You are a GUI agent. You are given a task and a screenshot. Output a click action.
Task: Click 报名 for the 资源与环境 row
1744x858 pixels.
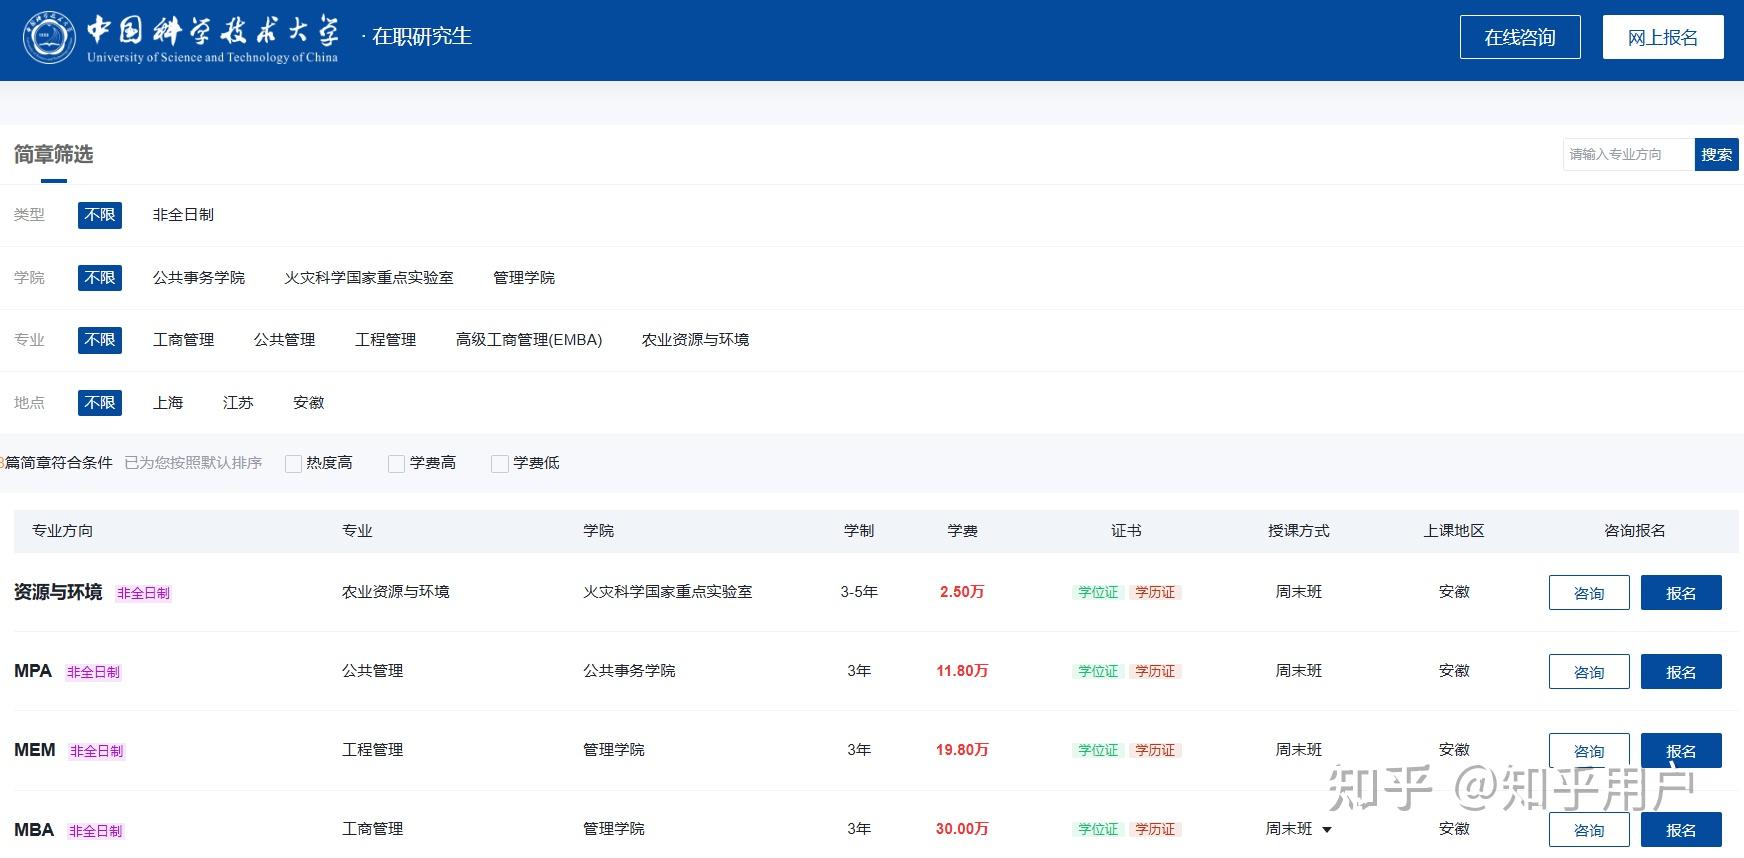(x=1681, y=593)
